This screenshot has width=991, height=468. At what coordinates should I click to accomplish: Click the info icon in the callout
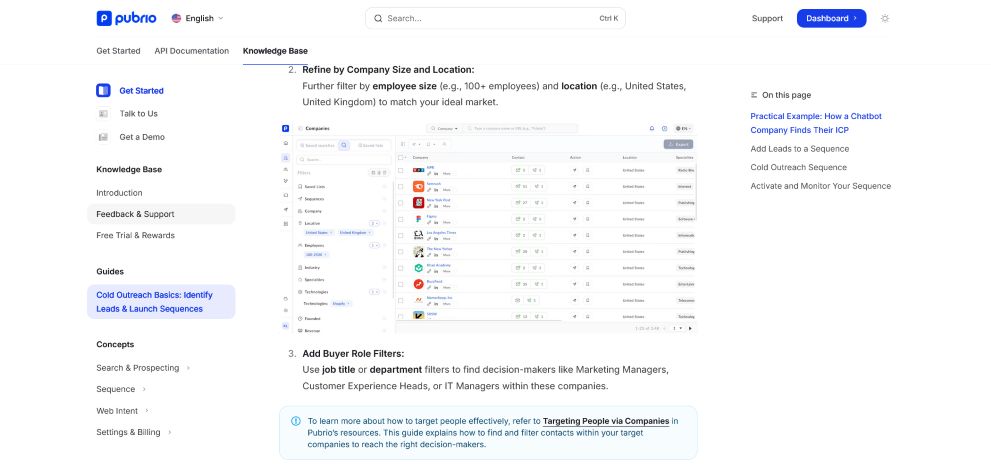tap(296, 421)
